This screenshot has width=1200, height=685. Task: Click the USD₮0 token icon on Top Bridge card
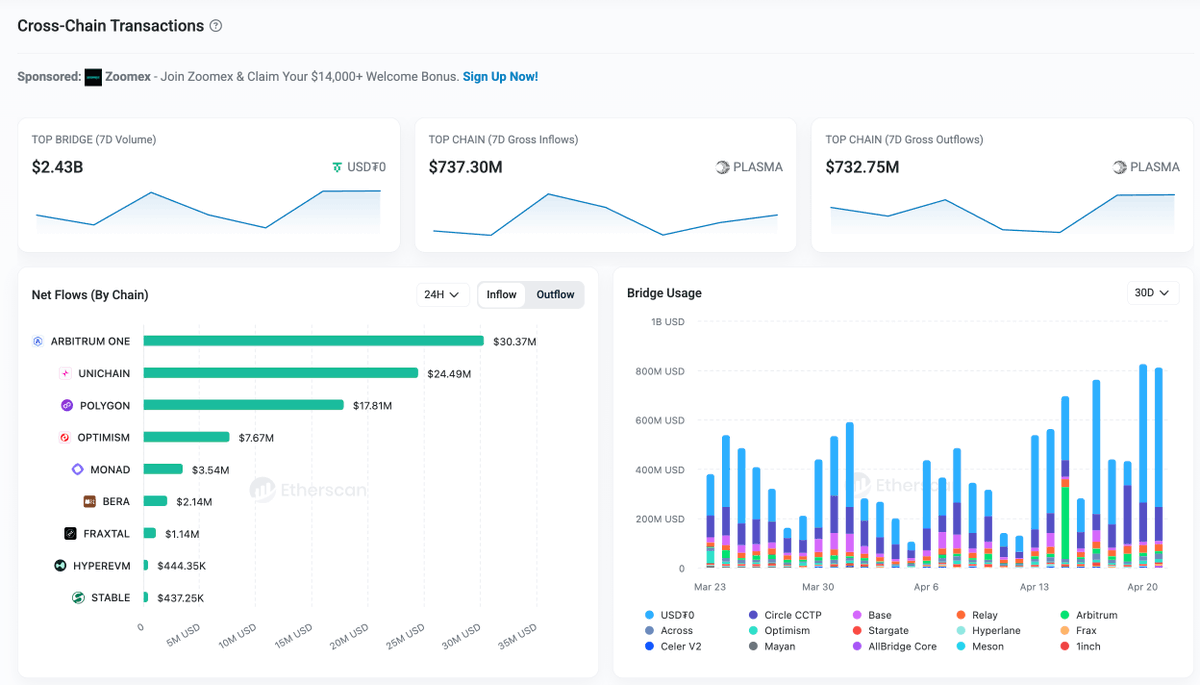(x=336, y=167)
